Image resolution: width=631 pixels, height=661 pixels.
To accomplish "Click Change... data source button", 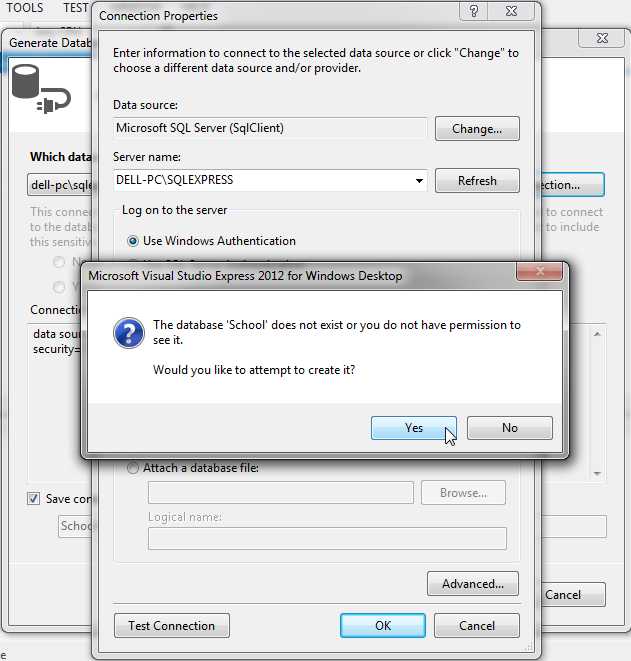I will 477,129.
